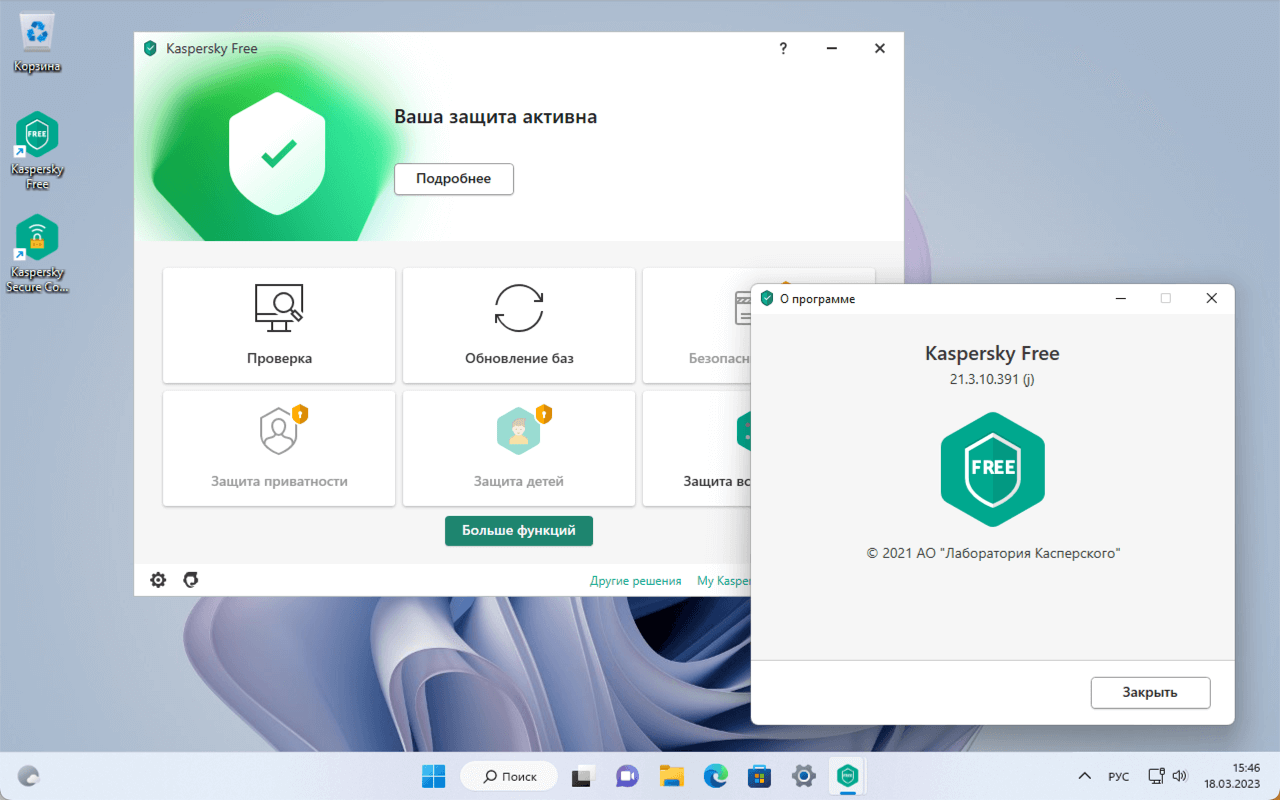Launch Microsoft Edge from the taskbar

pyautogui.click(x=715, y=776)
